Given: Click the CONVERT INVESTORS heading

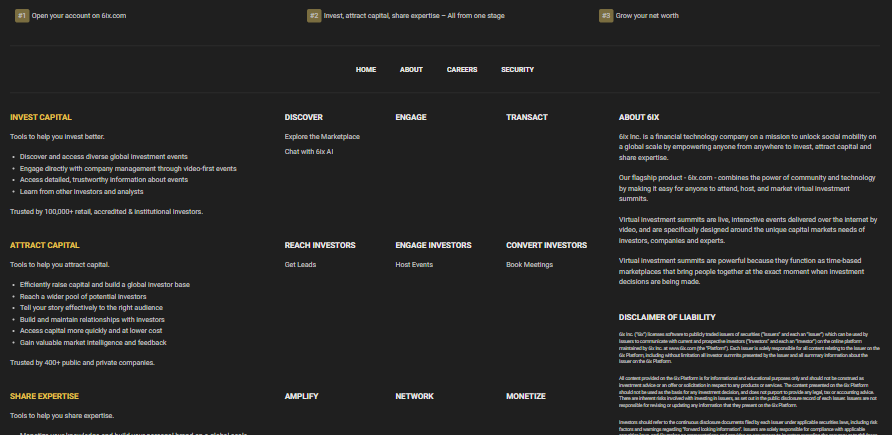Looking at the screenshot, I should pos(546,245).
